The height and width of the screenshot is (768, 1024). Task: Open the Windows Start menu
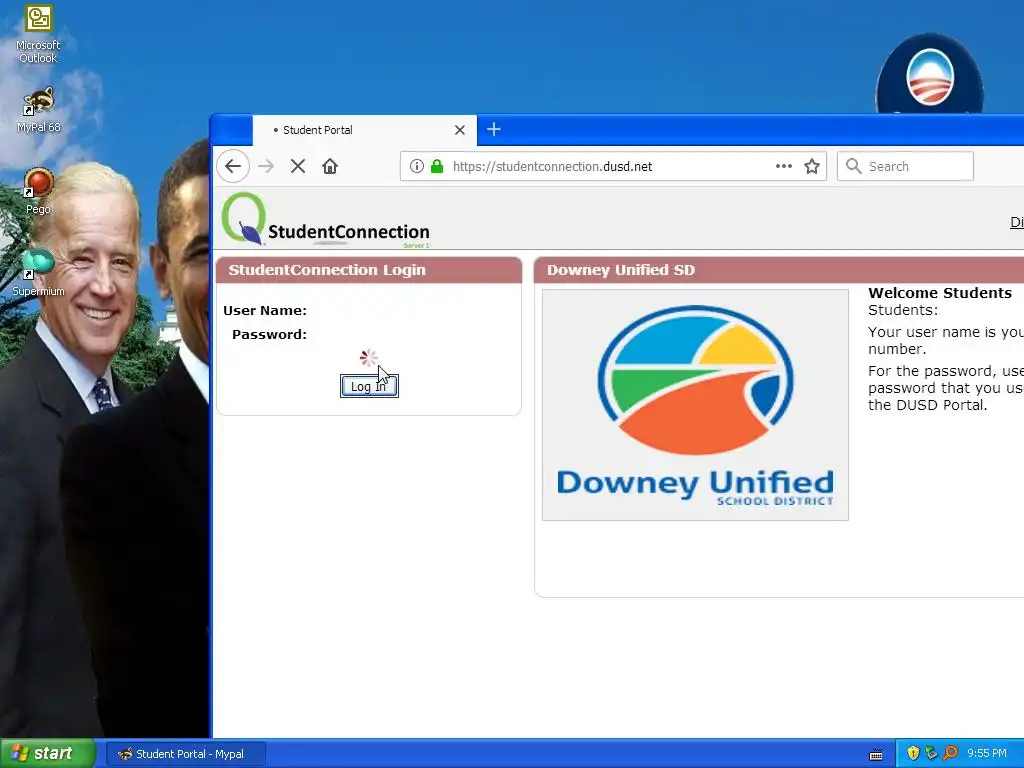coord(48,754)
